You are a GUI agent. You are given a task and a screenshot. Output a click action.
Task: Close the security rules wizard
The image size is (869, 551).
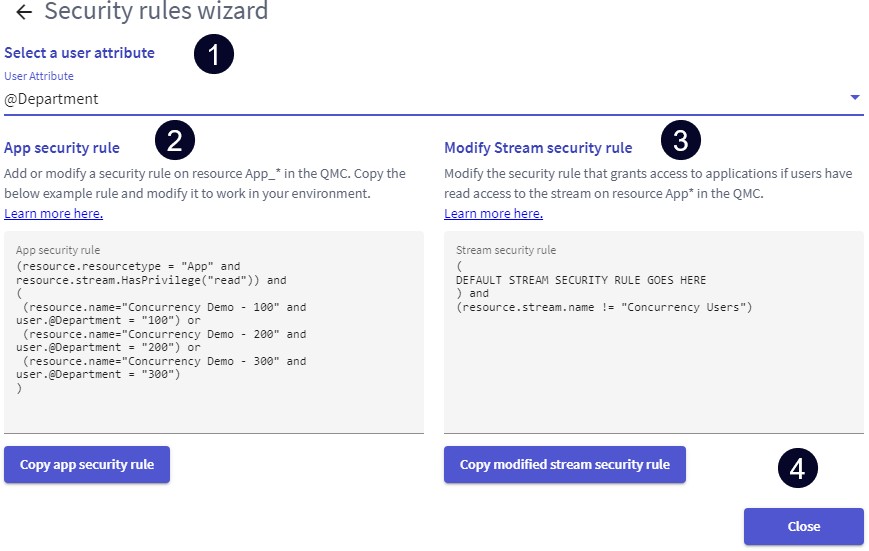click(x=804, y=526)
